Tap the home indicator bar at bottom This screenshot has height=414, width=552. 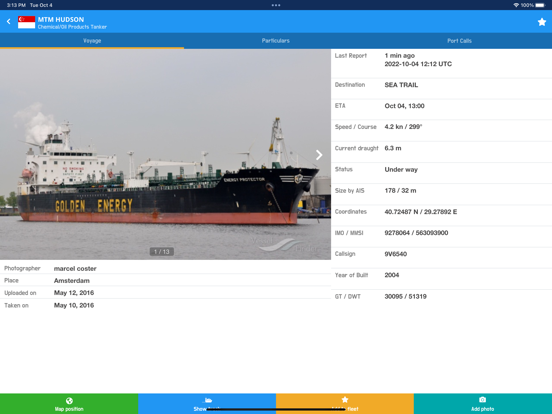276,409
